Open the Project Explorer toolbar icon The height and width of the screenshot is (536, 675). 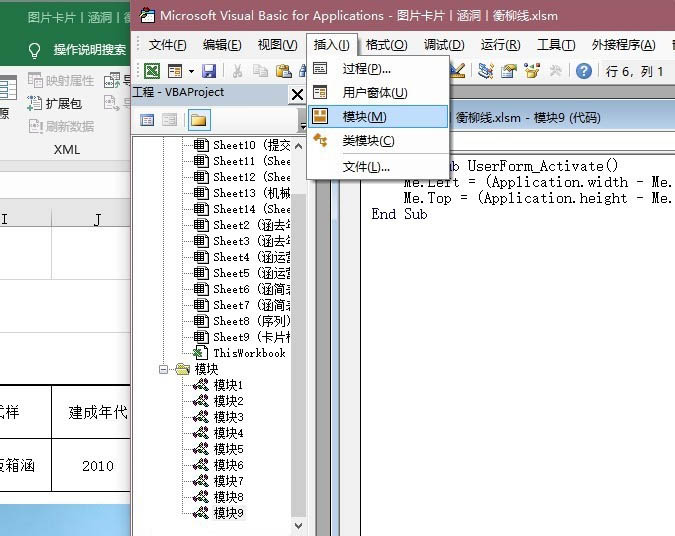coord(486,71)
